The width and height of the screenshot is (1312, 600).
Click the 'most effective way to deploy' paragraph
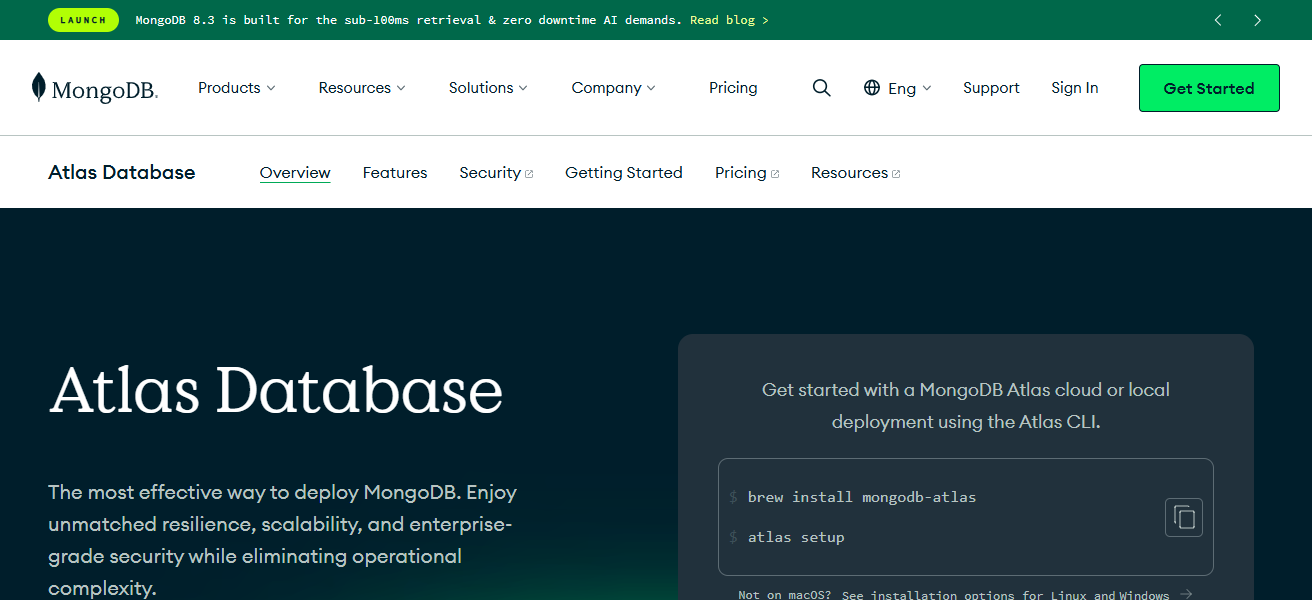point(282,540)
